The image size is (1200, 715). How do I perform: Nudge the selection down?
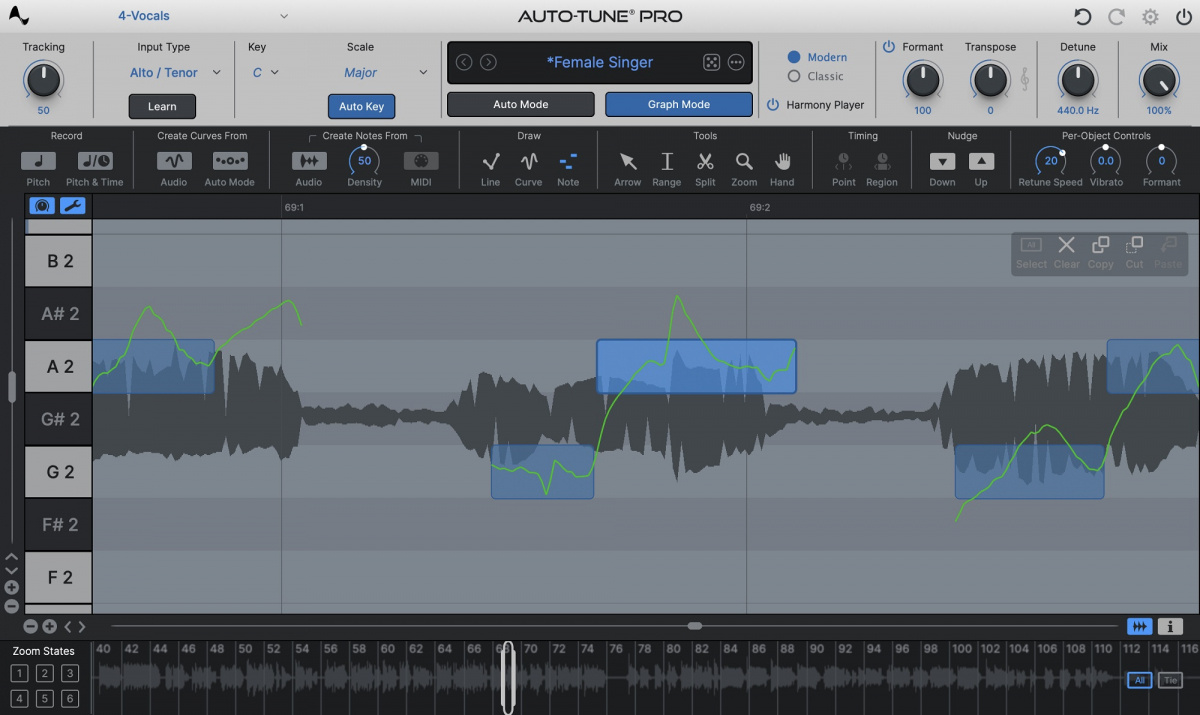click(x=942, y=162)
